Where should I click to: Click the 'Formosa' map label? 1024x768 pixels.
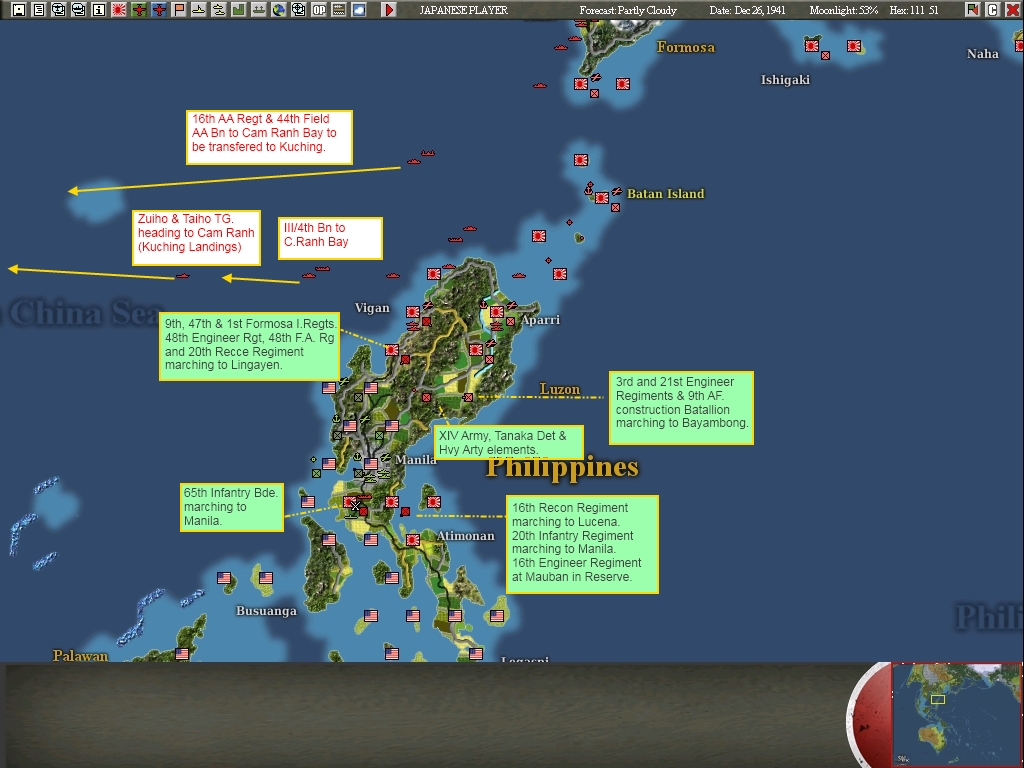686,47
